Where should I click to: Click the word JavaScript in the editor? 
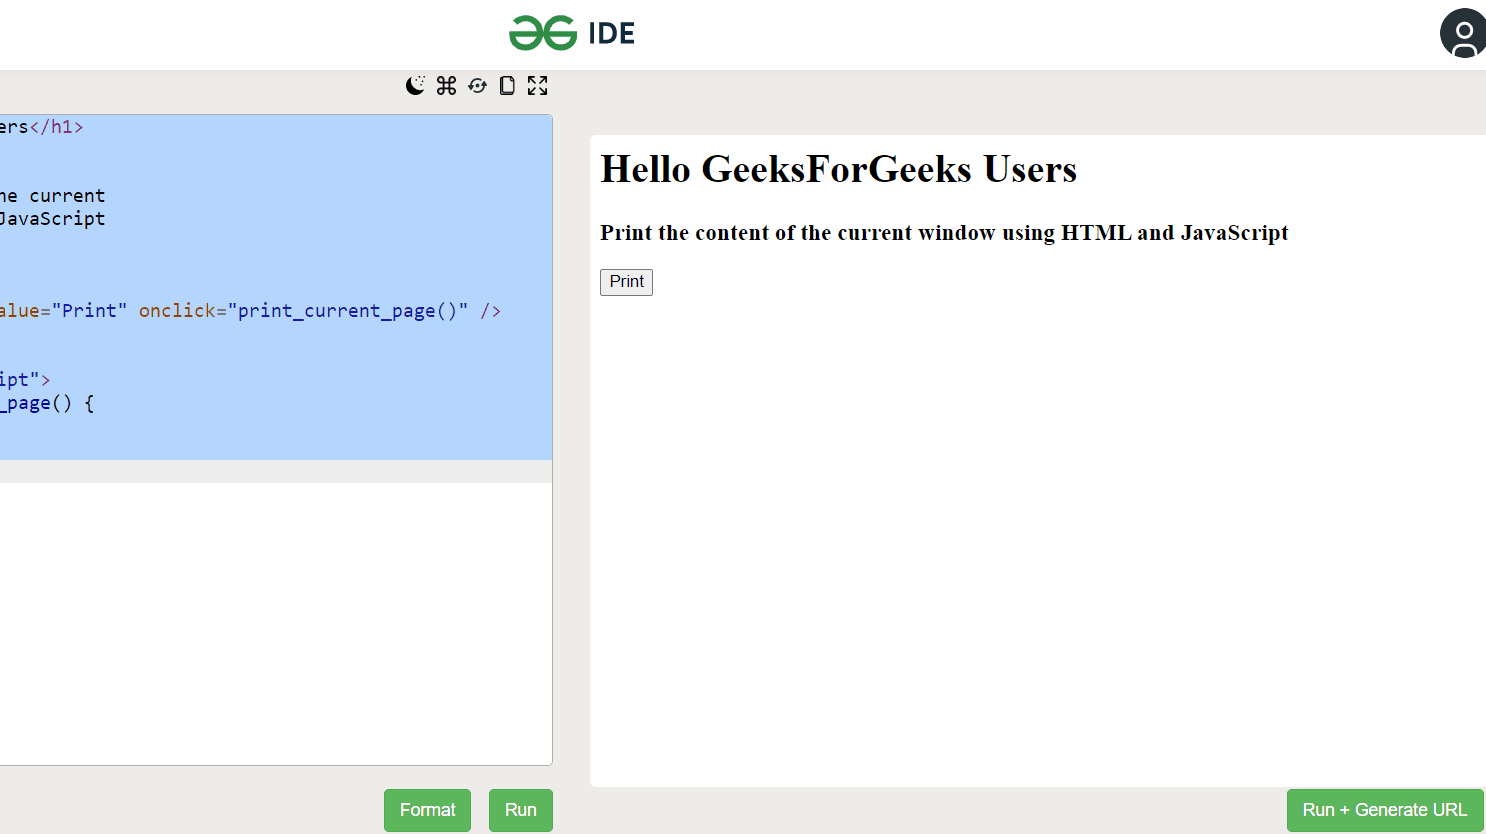coord(52,219)
